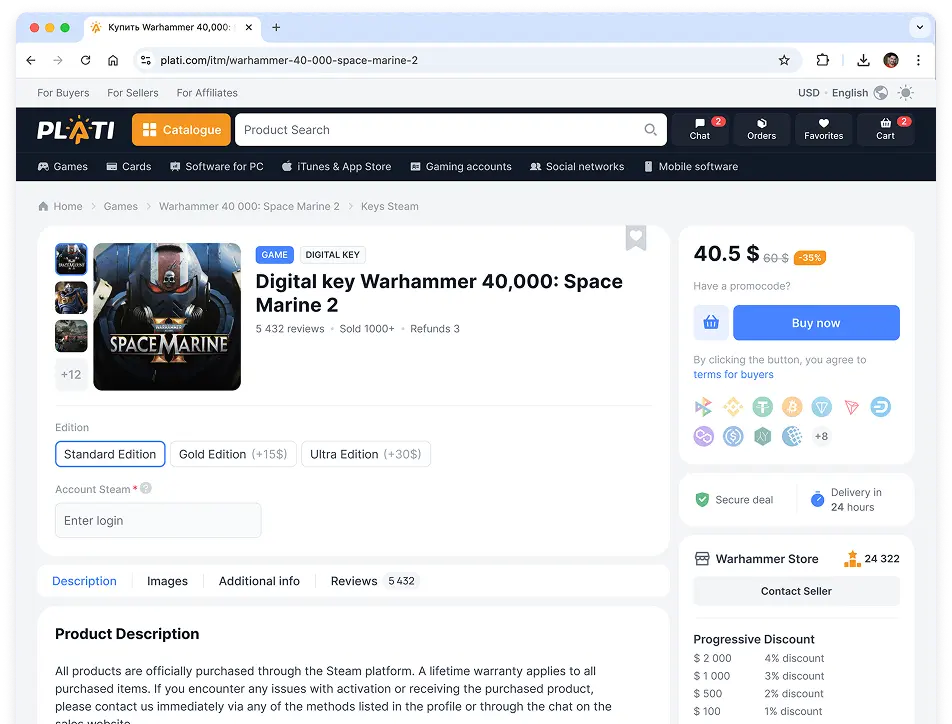Click the plati.com address bar URL

tap(289, 60)
